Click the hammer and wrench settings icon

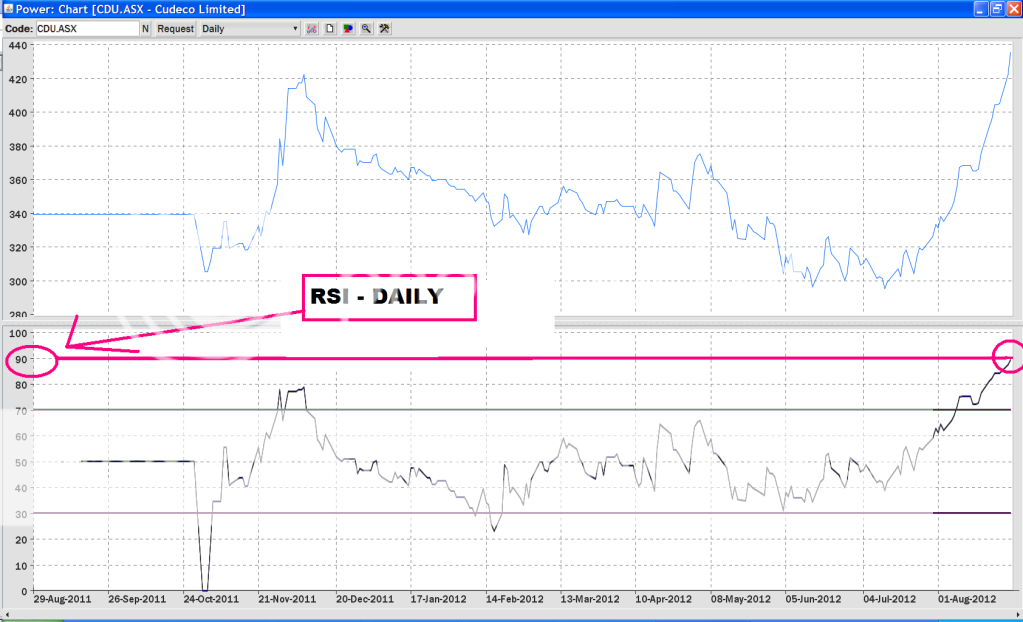coord(384,29)
